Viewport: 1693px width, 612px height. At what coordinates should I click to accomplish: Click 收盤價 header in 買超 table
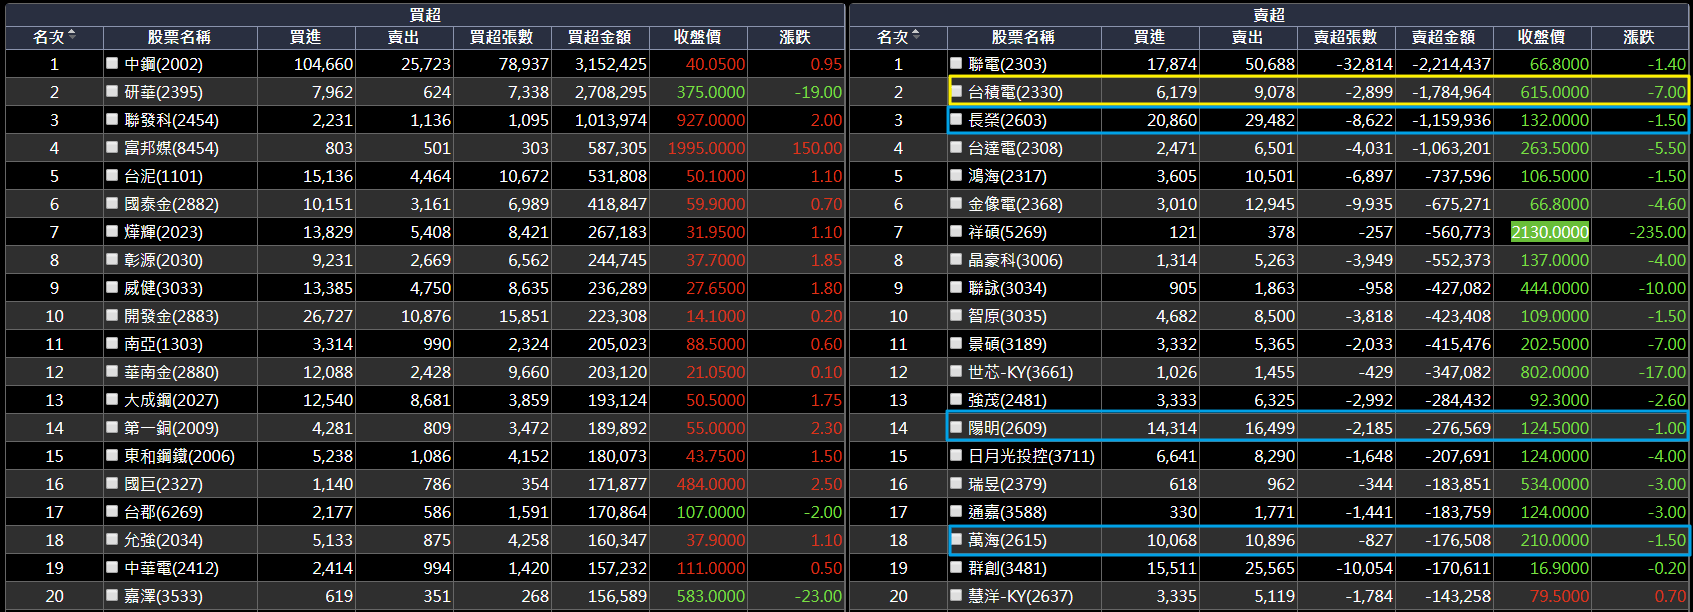[x=698, y=37]
